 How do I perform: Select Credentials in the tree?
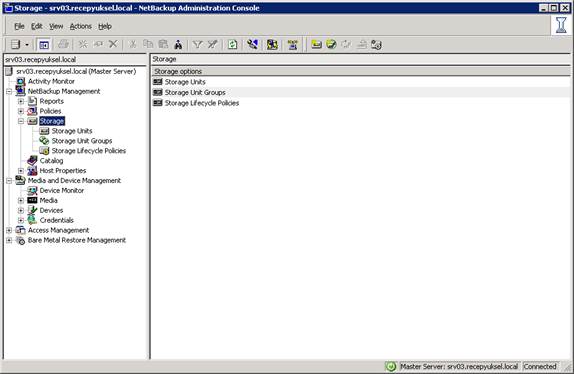(x=56, y=220)
